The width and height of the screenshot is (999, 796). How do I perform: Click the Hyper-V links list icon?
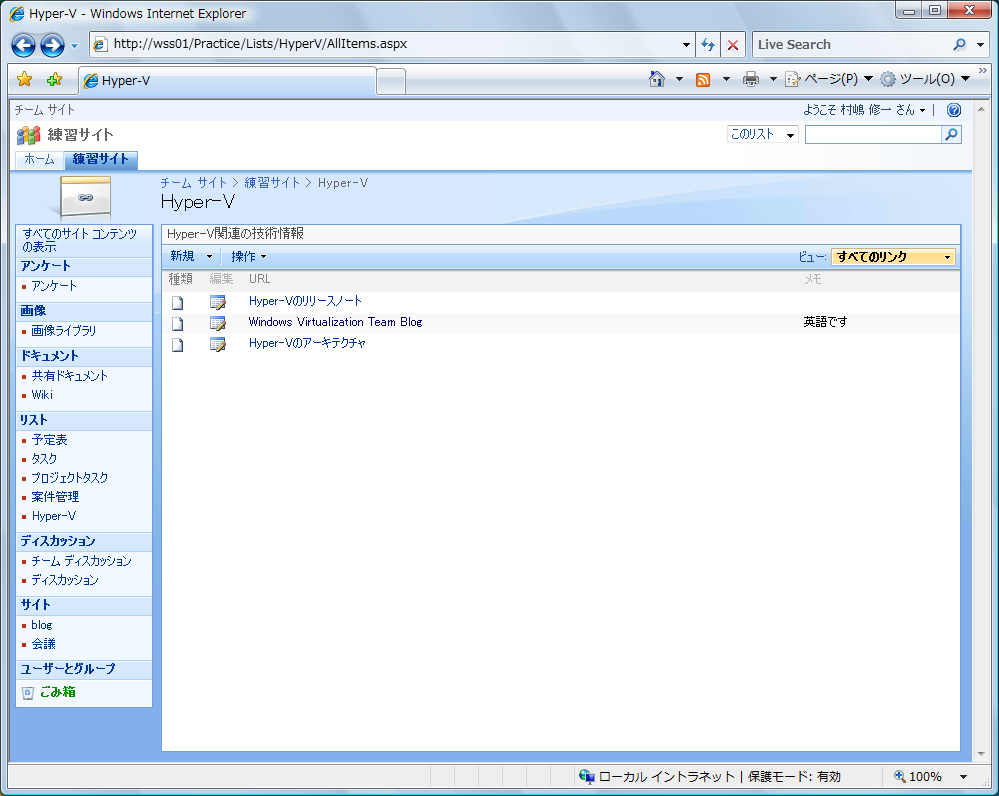(x=85, y=198)
